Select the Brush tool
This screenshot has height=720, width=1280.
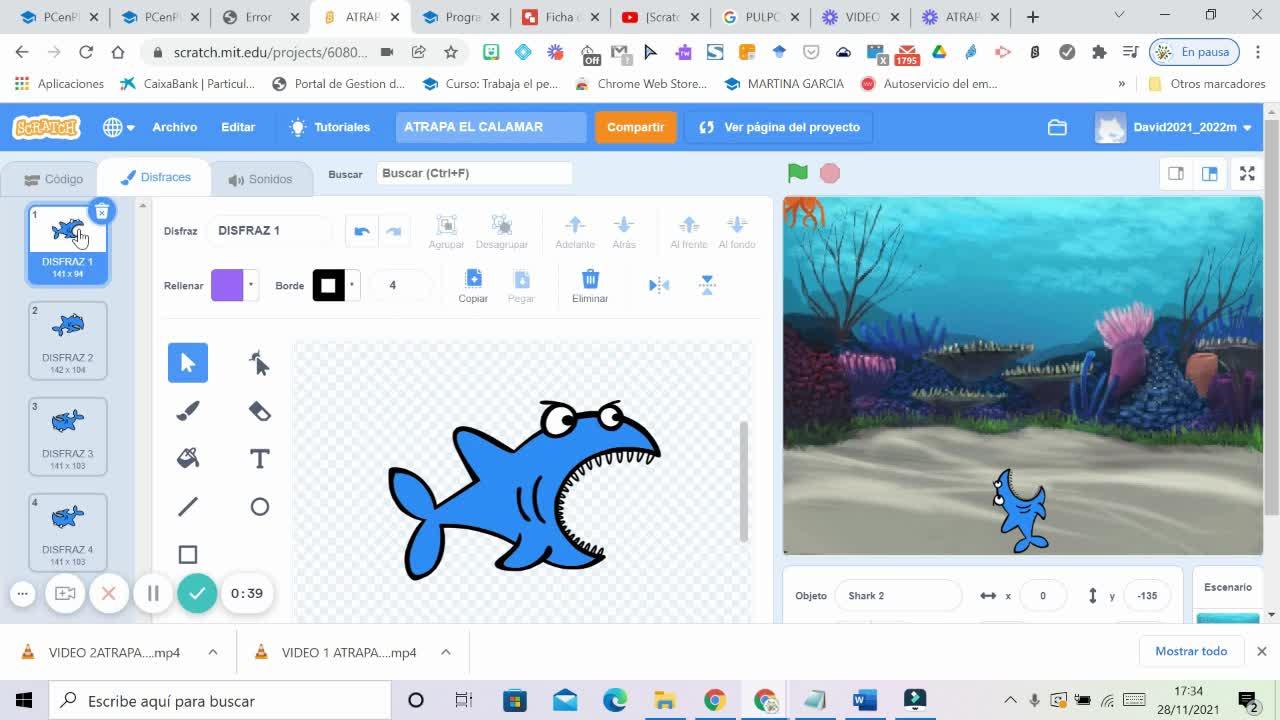pos(188,411)
